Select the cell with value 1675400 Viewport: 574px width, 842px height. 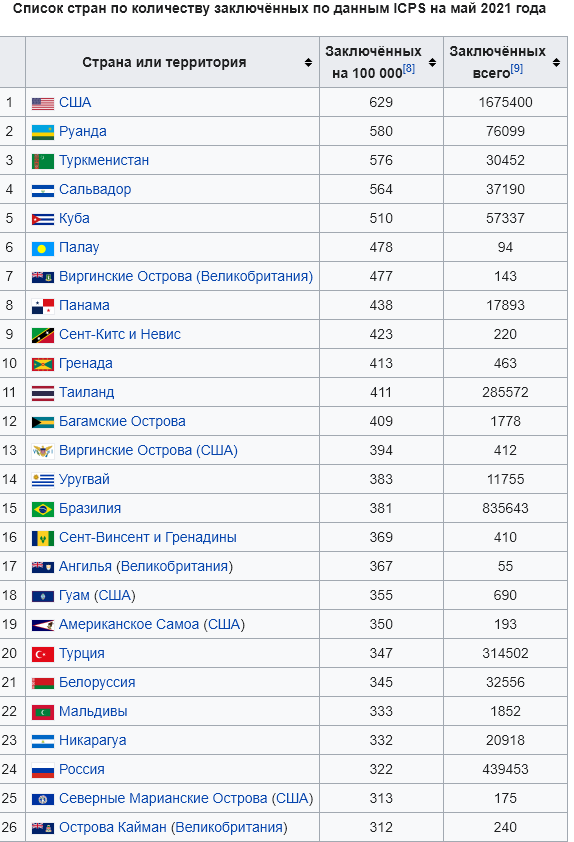pyautogui.click(x=505, y=103)
